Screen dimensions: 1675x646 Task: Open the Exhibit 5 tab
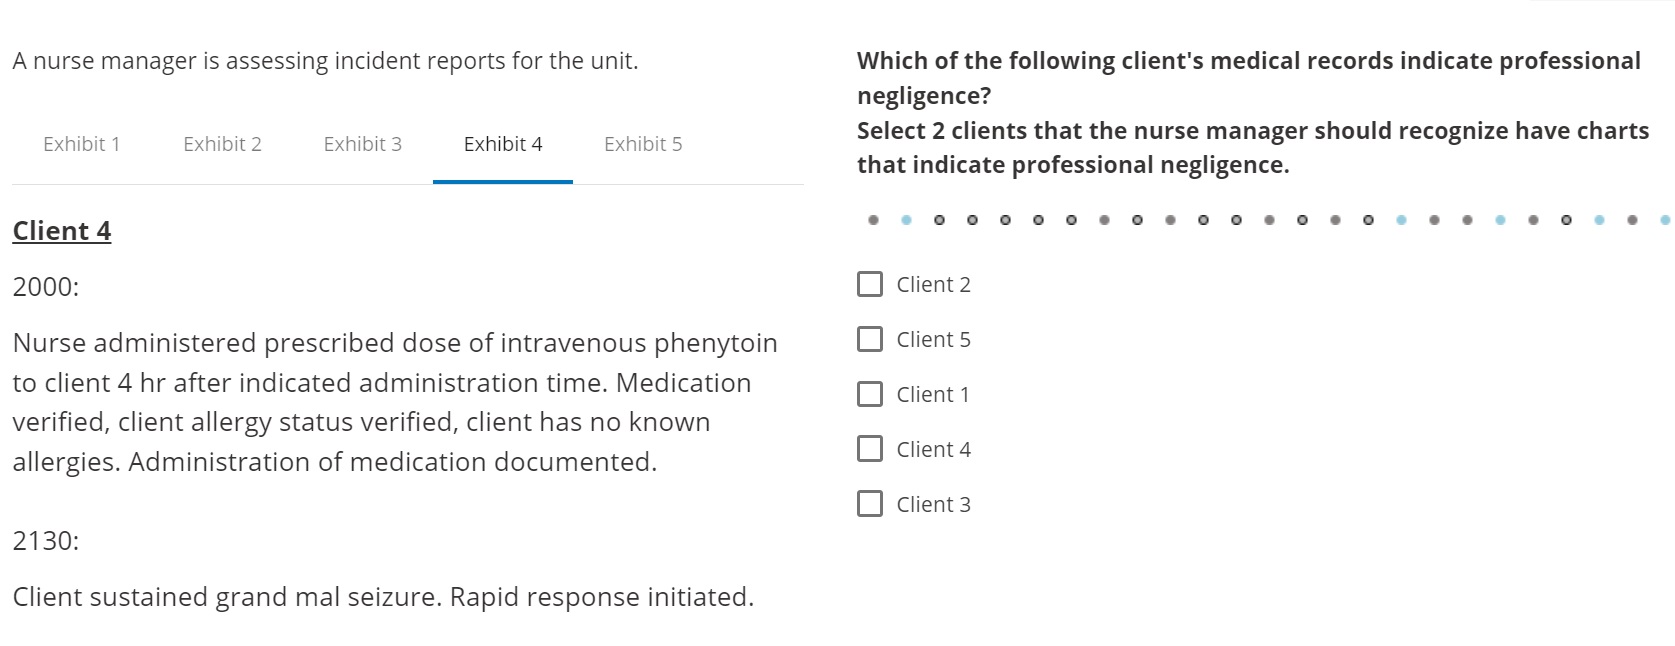pyautogui.click(x=642, y=145)
